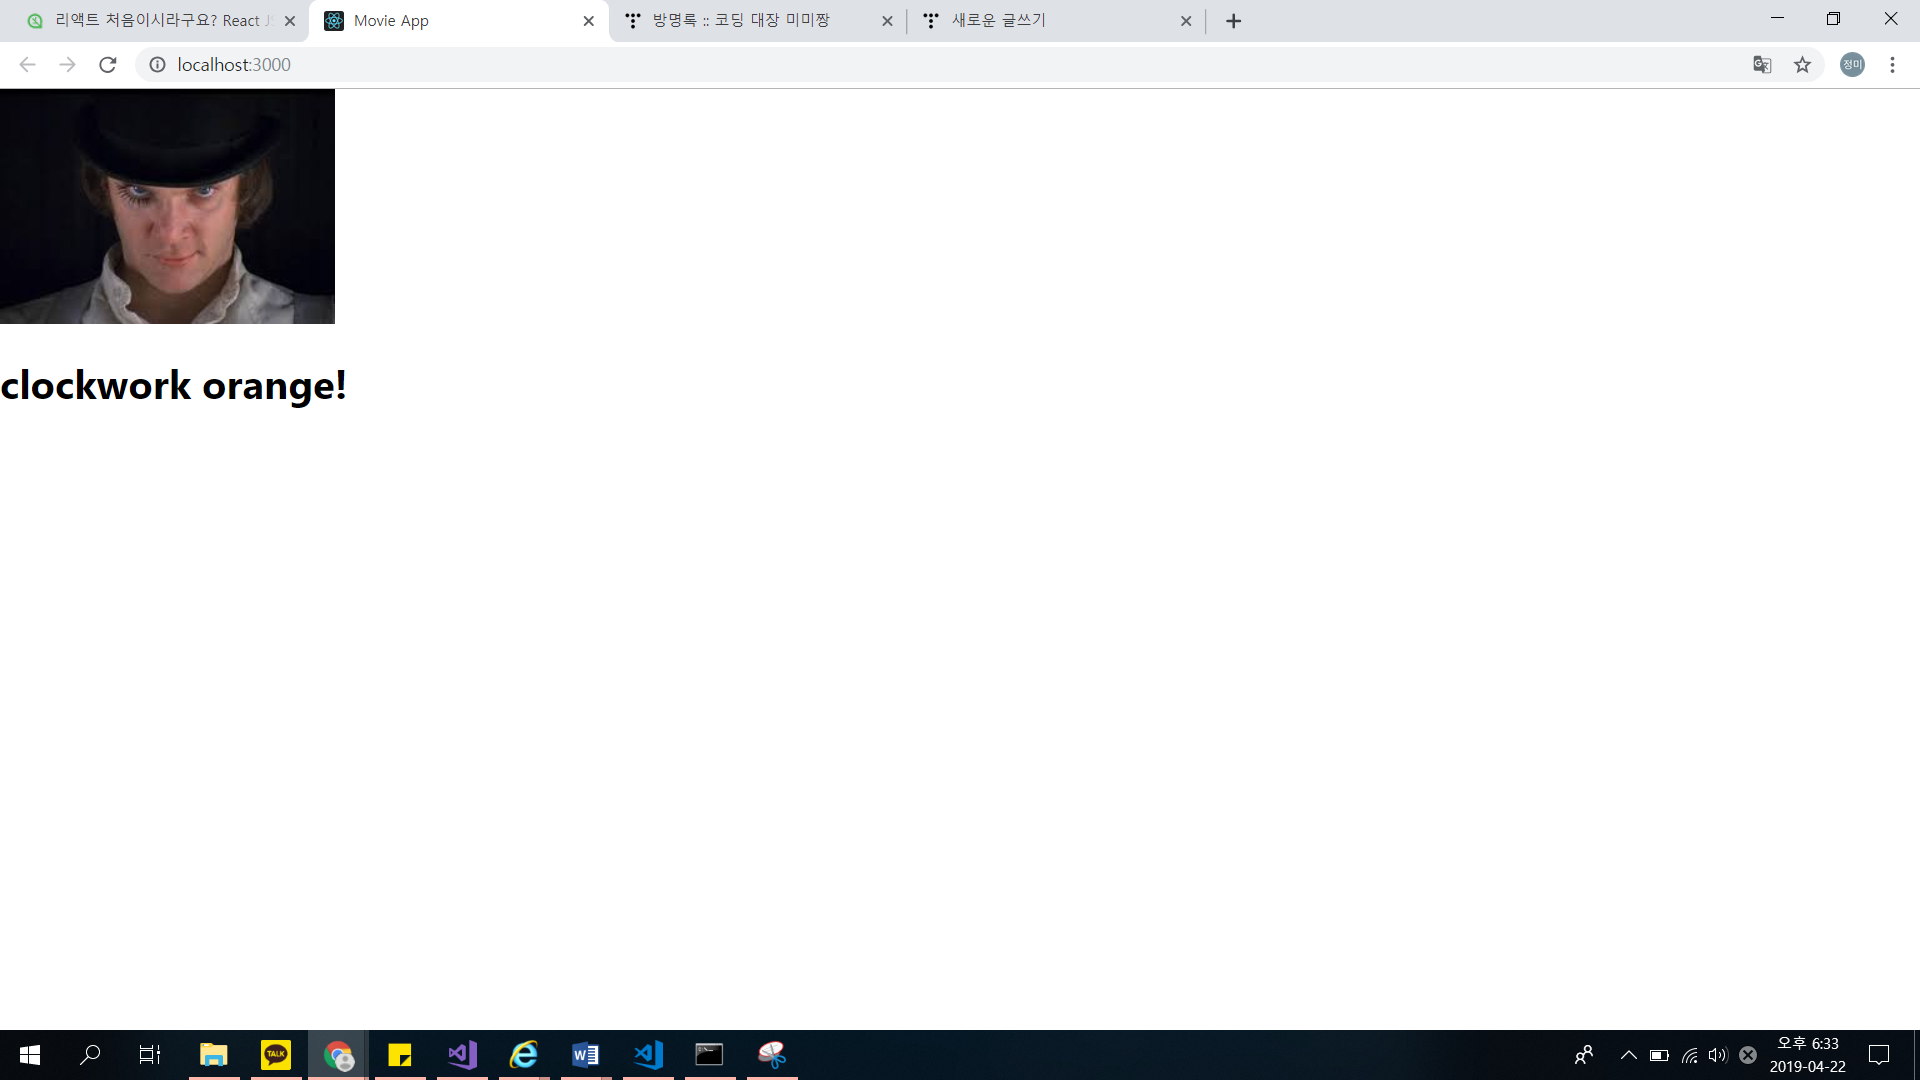
Task: View site information icon beside localhost
Action: [157, 65]
